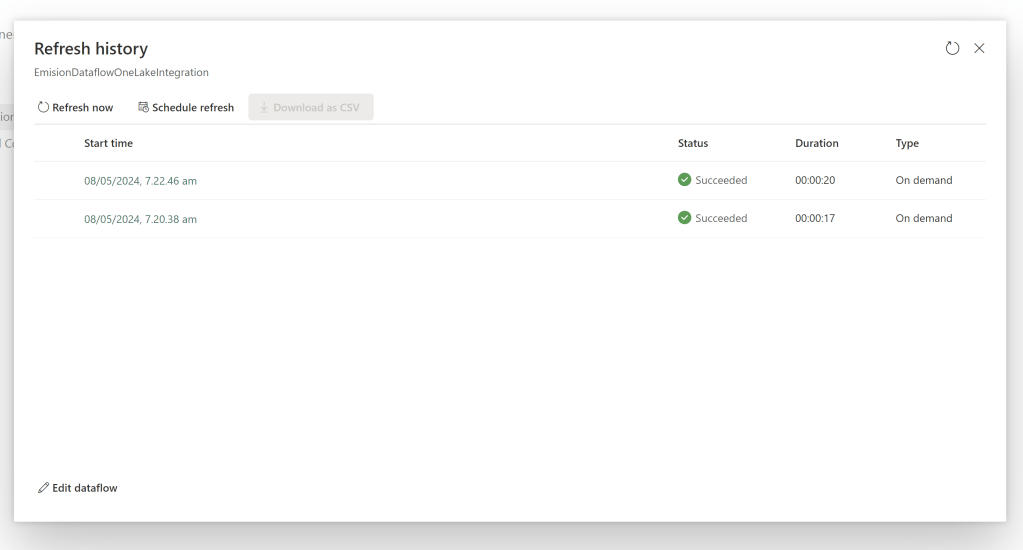The image size is (1023, 550).
Task: Click green check icon for 7.20.38 refresh
Action: click(684, 218)
